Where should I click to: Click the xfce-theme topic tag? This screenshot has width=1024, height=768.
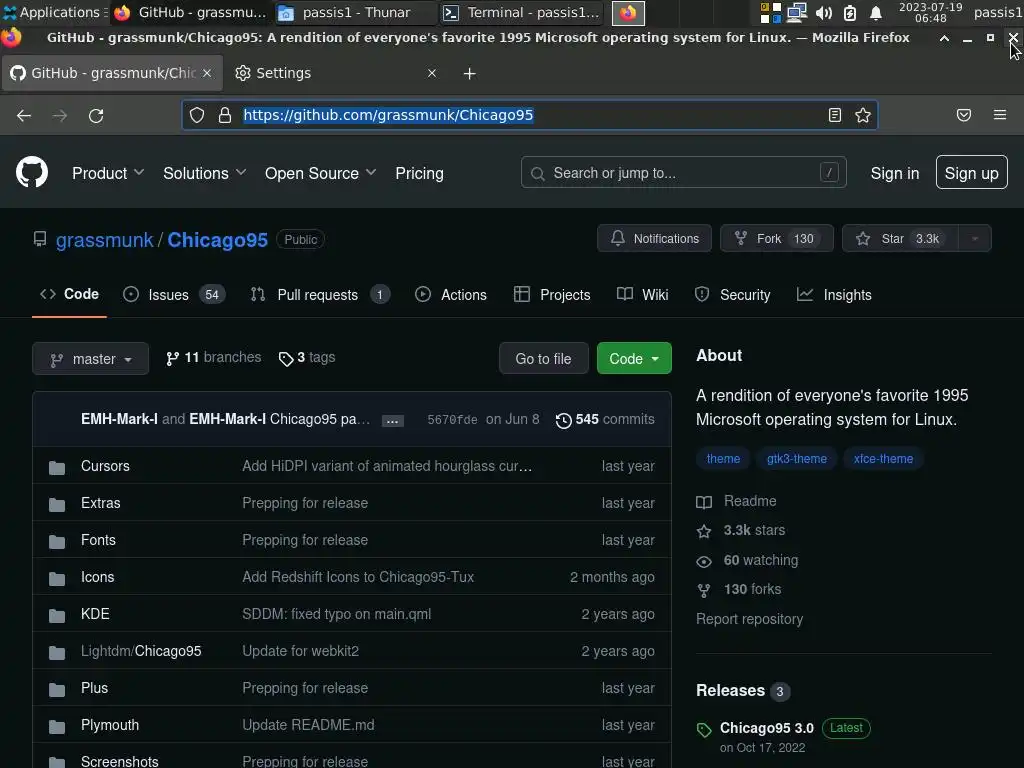[883, 458]
